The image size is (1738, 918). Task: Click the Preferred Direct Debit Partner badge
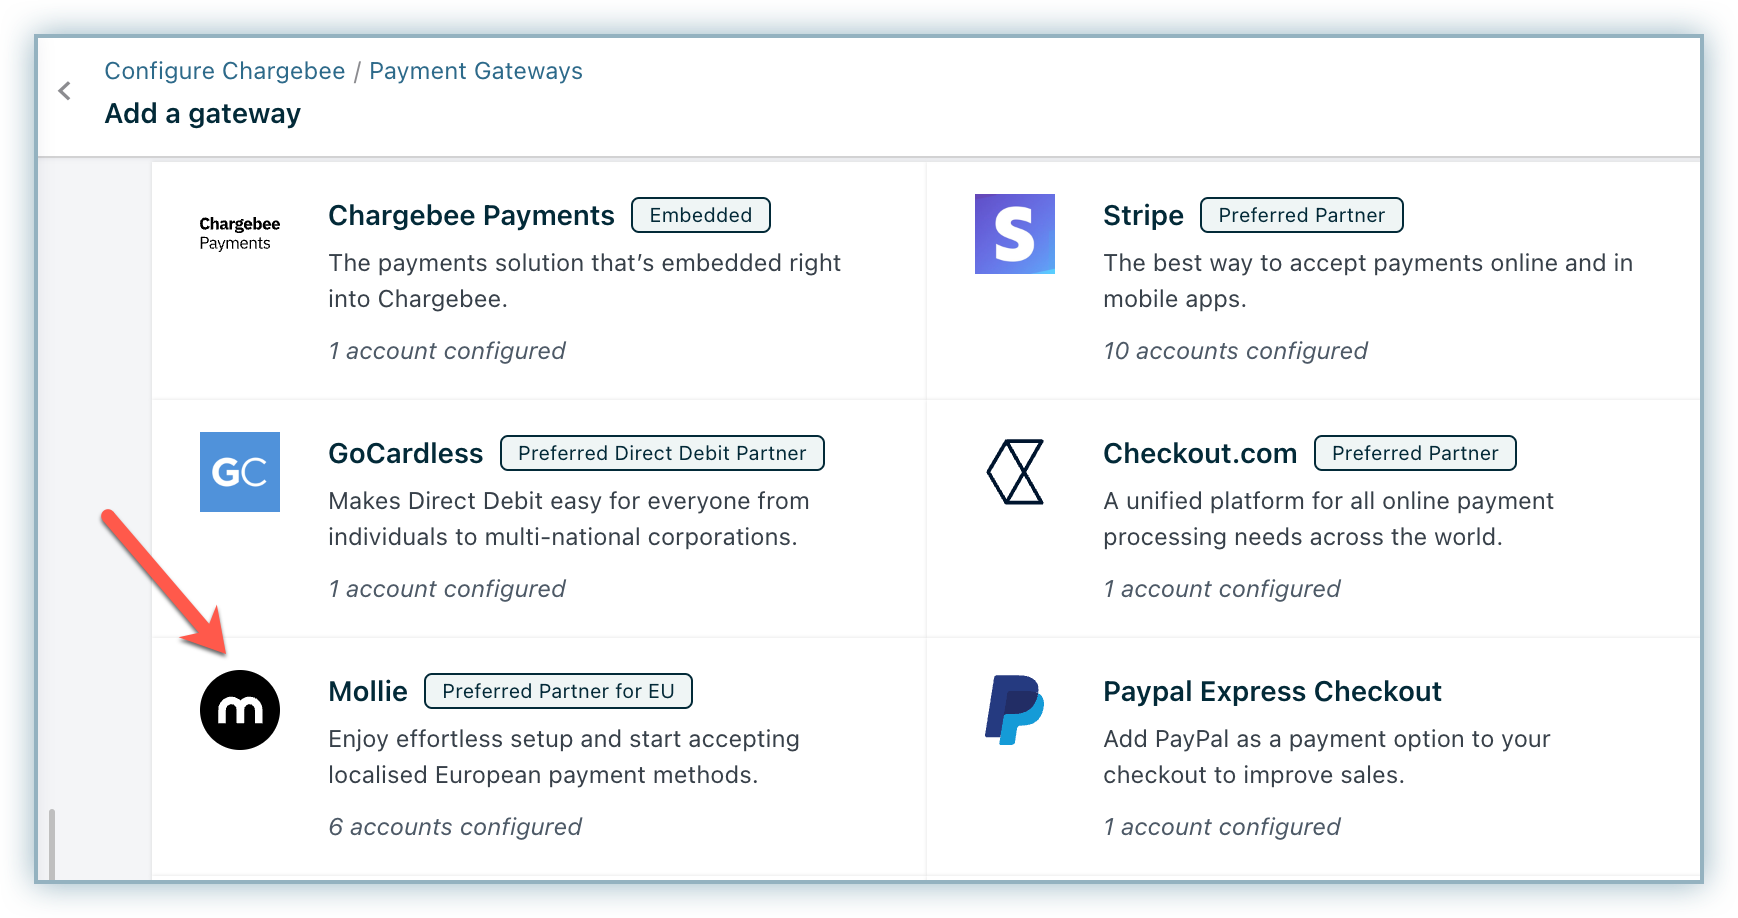(662, 453)
